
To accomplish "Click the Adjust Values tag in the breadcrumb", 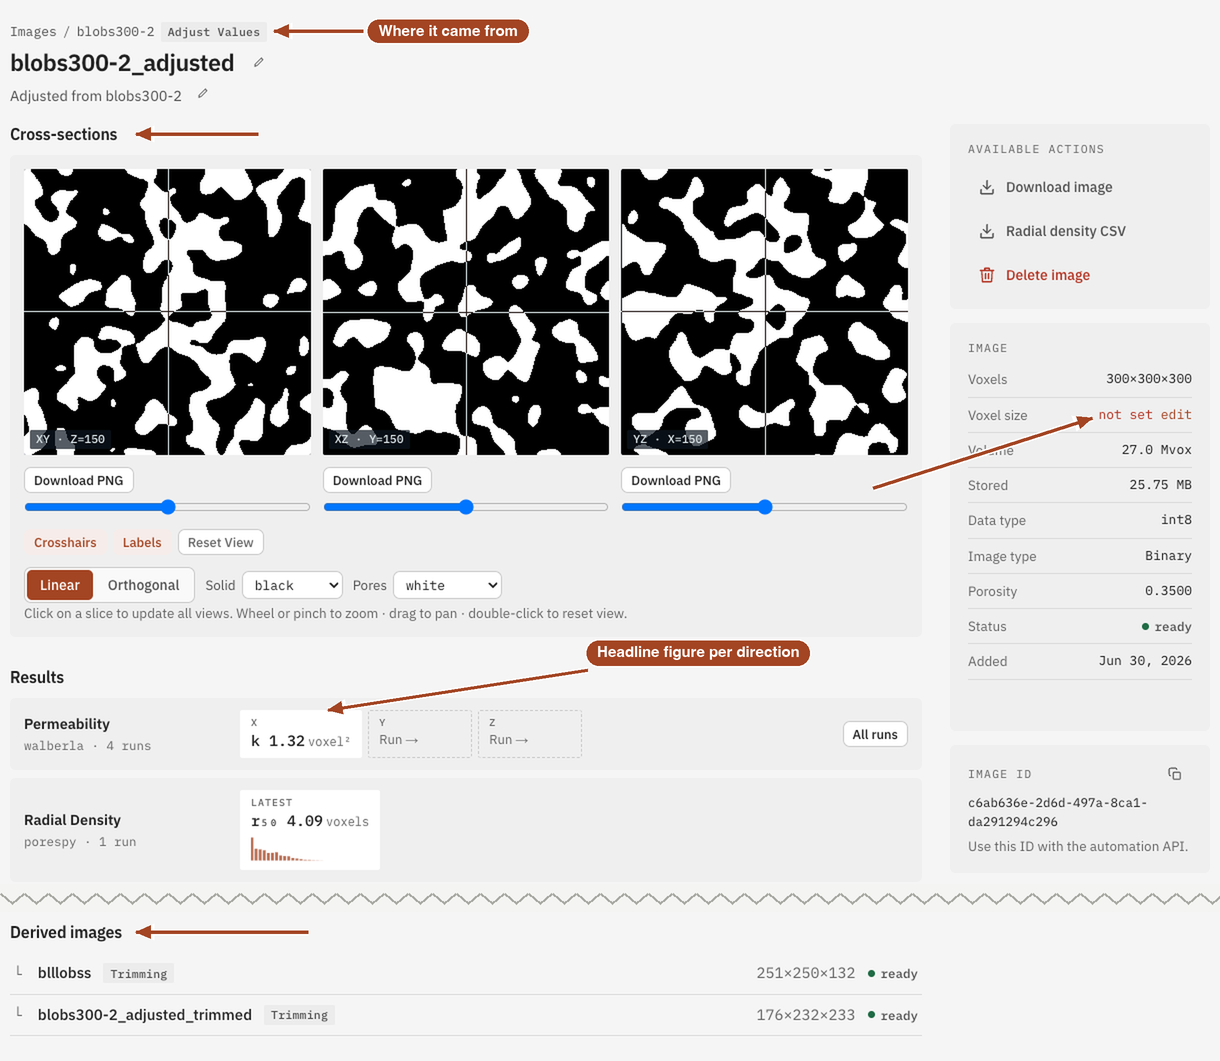I will pyautogui.click(x=213, y=32).
